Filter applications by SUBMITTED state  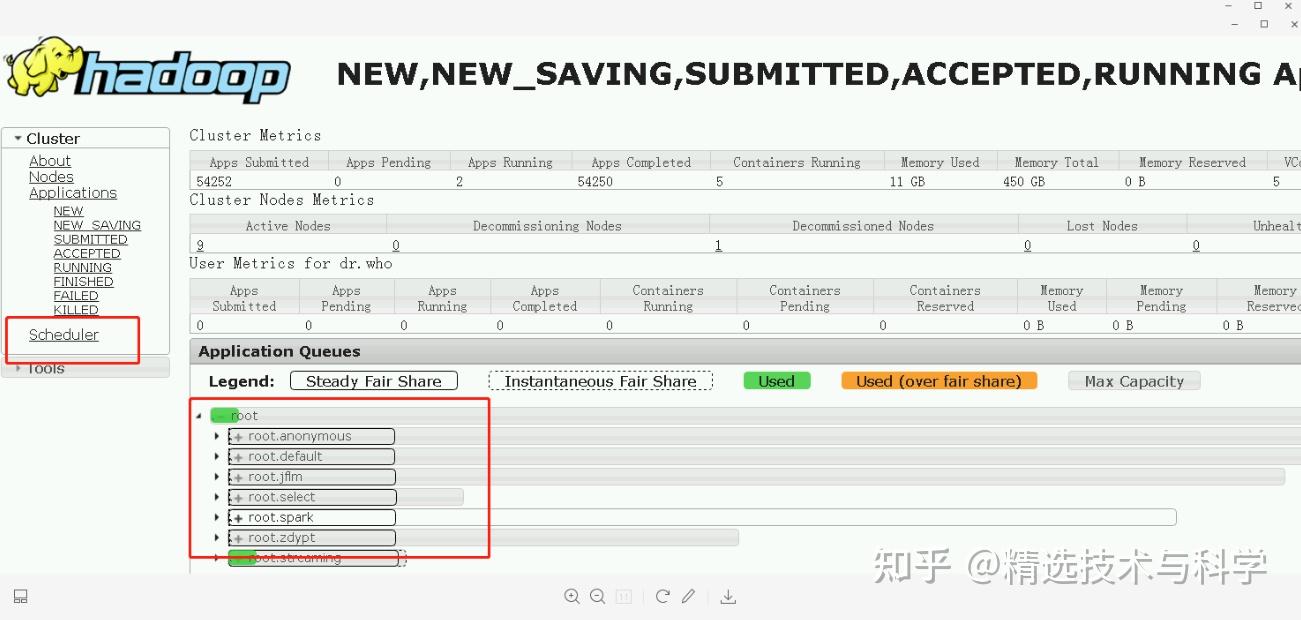click(x=91, y=239)
